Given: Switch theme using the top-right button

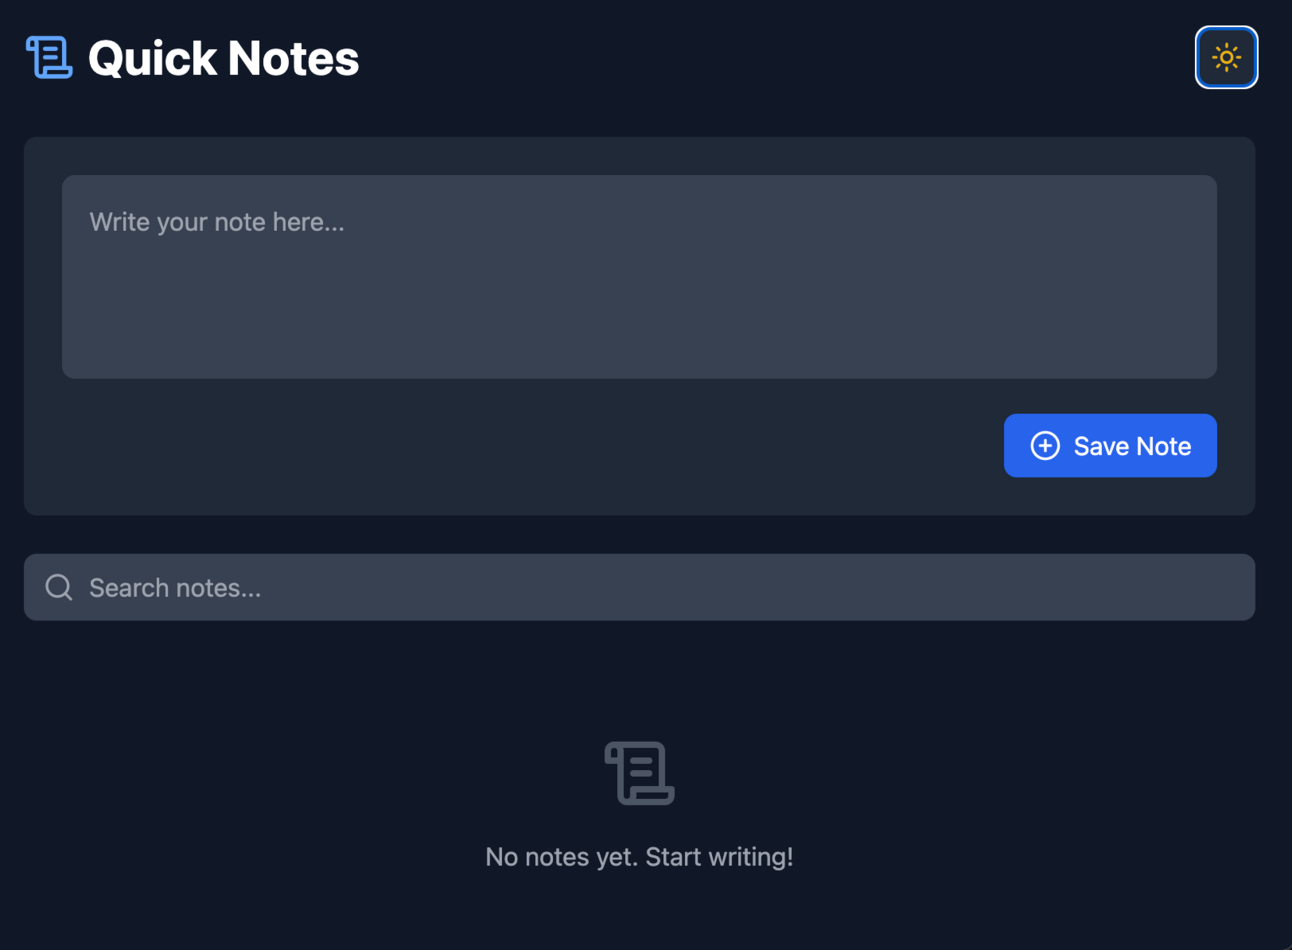Looking at the screenshot, I should [x=1226, y=57].
